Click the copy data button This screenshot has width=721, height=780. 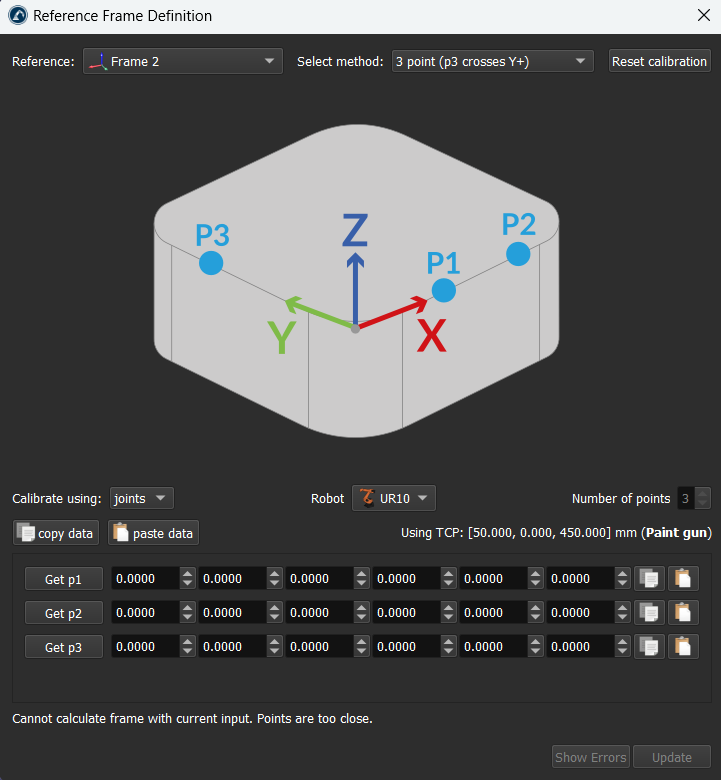(55, 533)
